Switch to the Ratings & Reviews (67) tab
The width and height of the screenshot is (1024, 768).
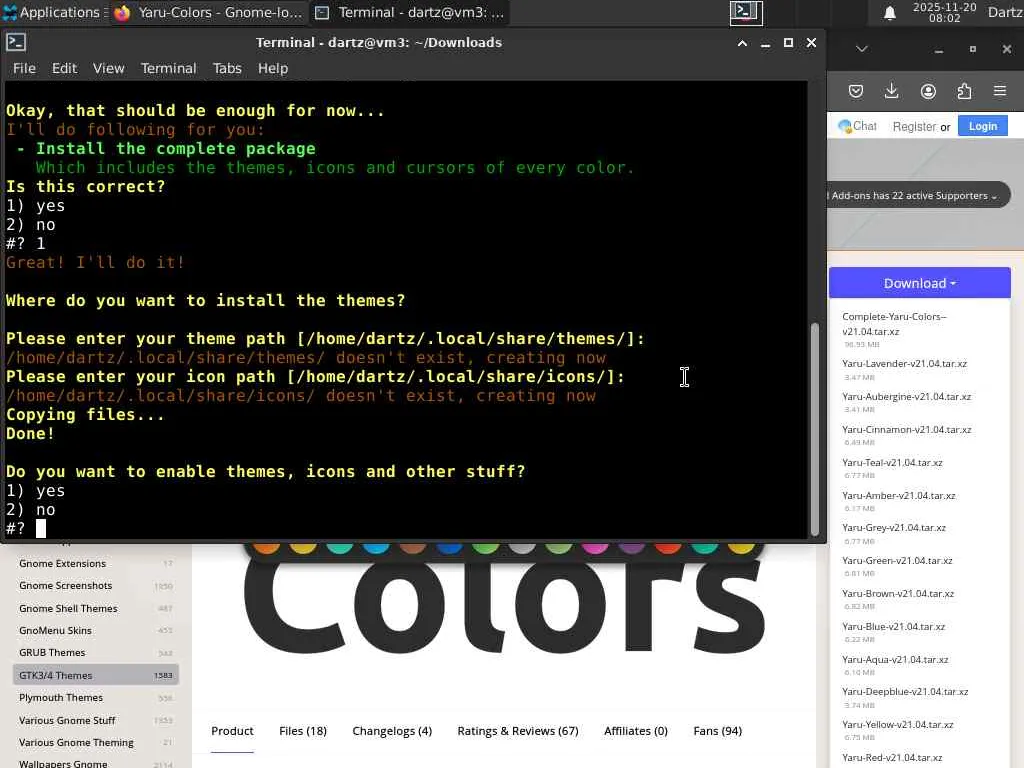click(518, 731)
